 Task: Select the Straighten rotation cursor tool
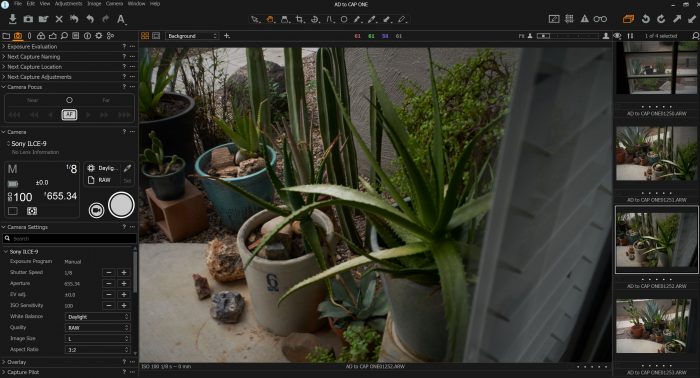315,19
